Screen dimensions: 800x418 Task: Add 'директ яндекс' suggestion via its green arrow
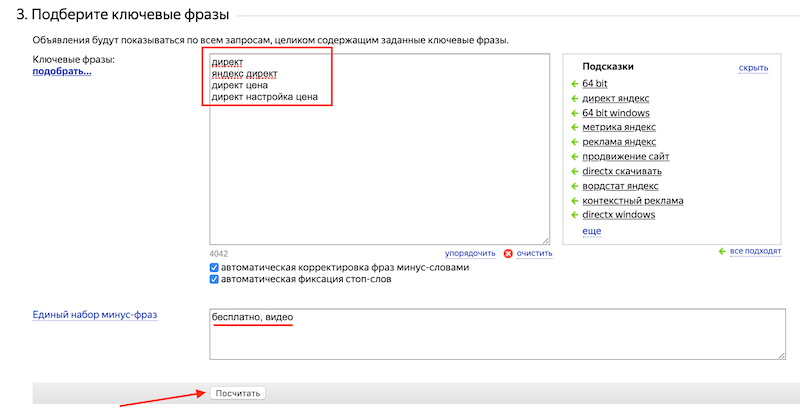point(574,99)
